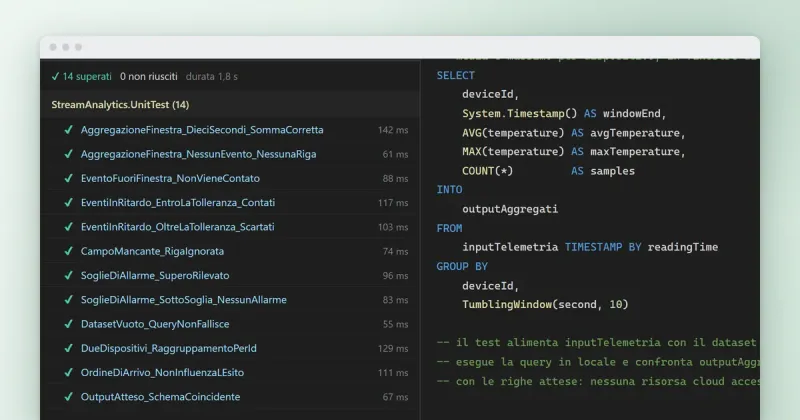This screenshot has width=800, height=420.
Task: Filter by the 14 superati label
Action: pyautogui.click(x=87, y=77)
